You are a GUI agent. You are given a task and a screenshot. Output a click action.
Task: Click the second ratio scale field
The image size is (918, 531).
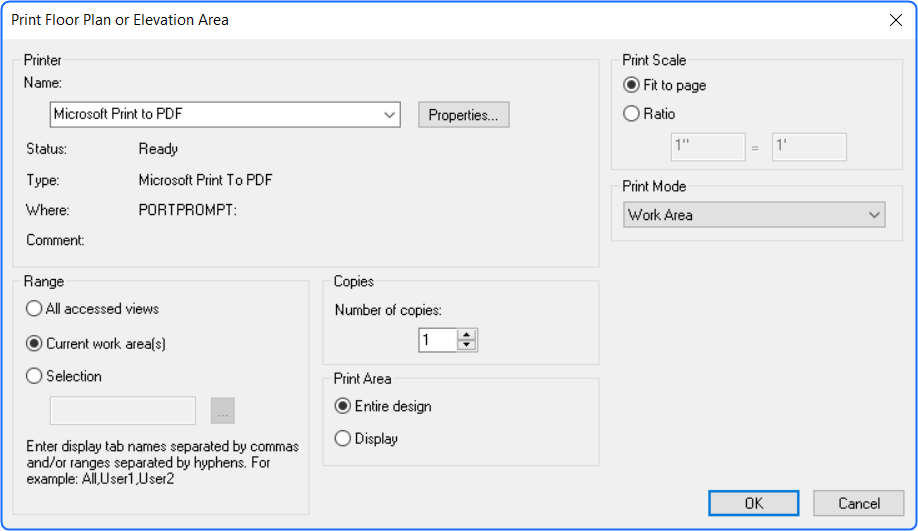click(x=808, y=147)
